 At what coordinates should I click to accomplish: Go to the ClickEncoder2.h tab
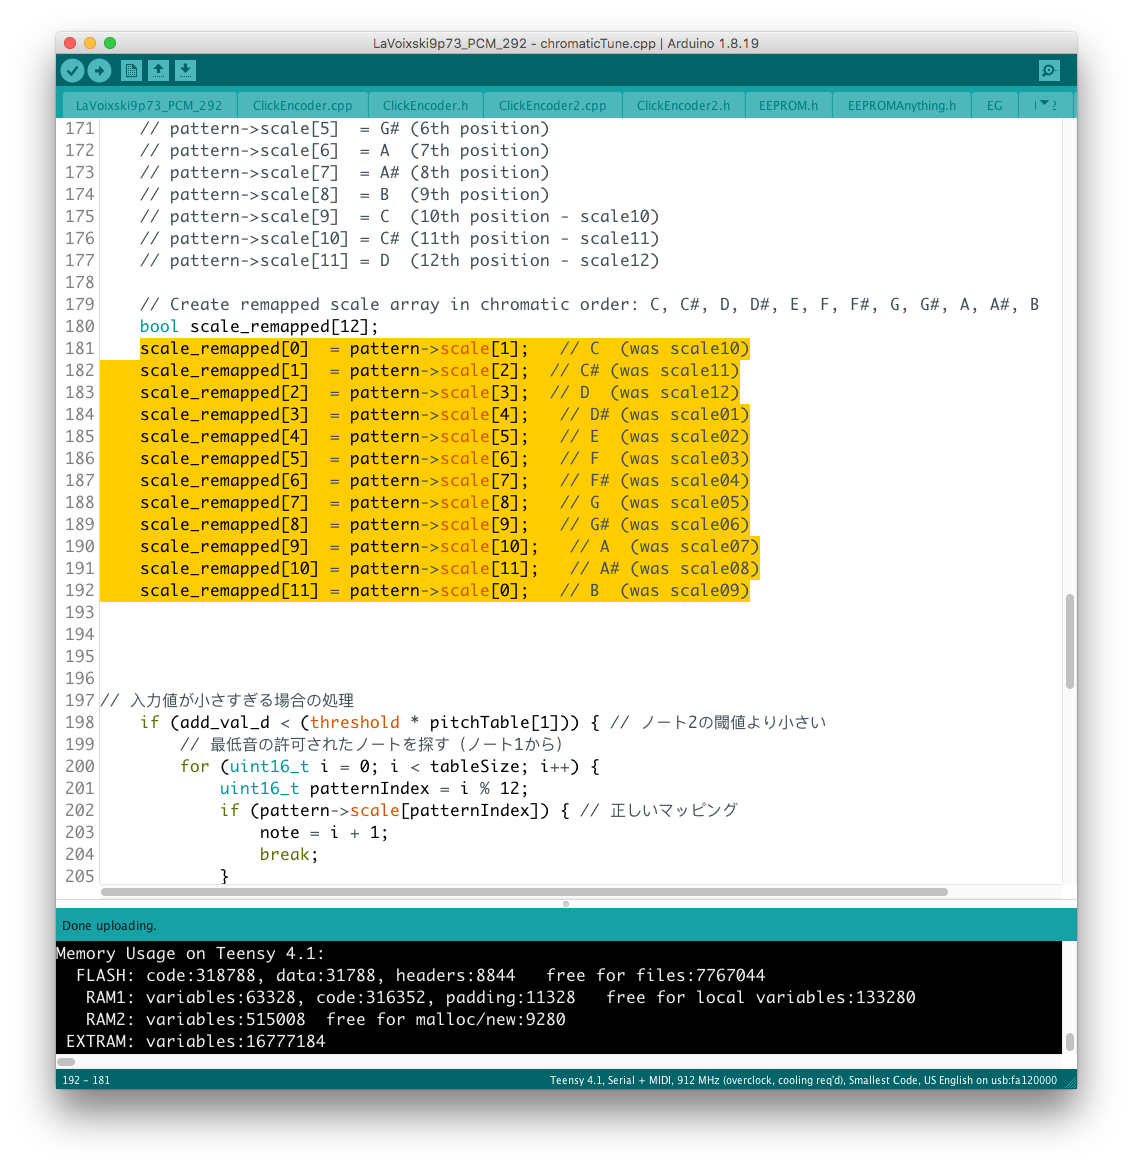(x=683, y=105)
